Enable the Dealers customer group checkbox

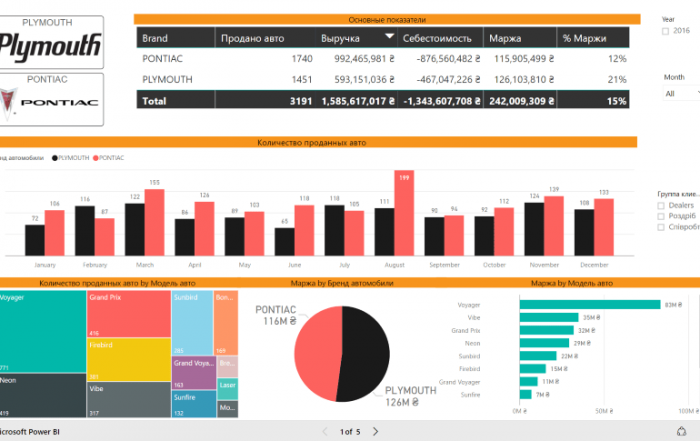coord(661,206)
